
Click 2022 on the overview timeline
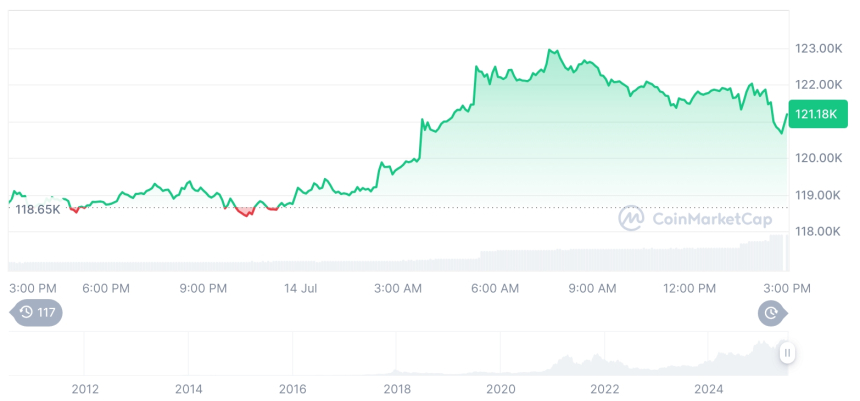click(x=605, y=389)
